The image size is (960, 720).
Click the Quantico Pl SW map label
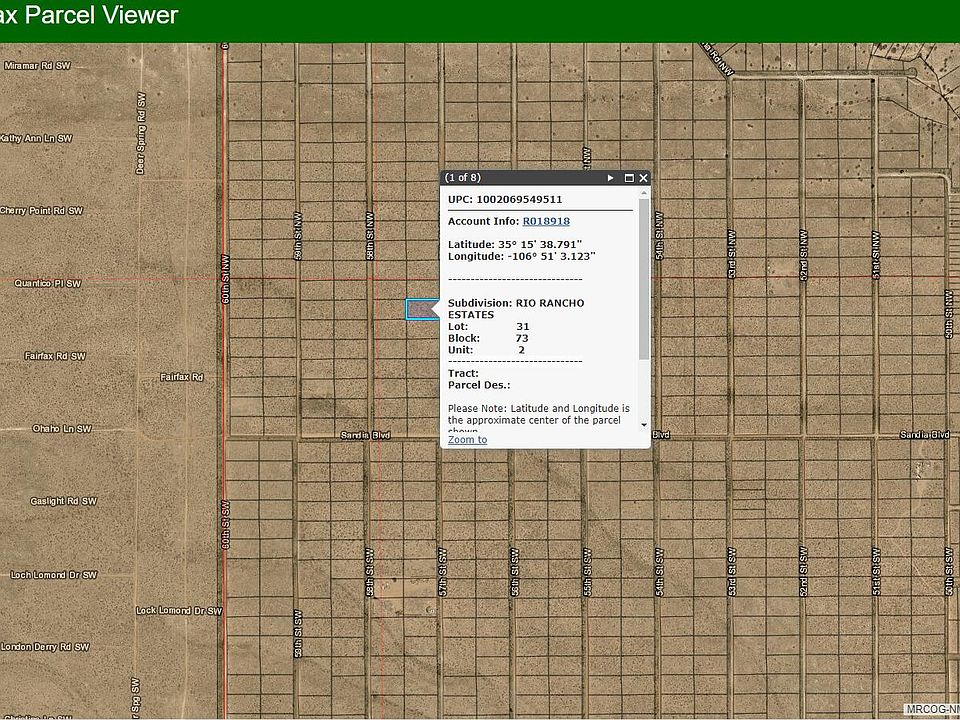point(47,284)
